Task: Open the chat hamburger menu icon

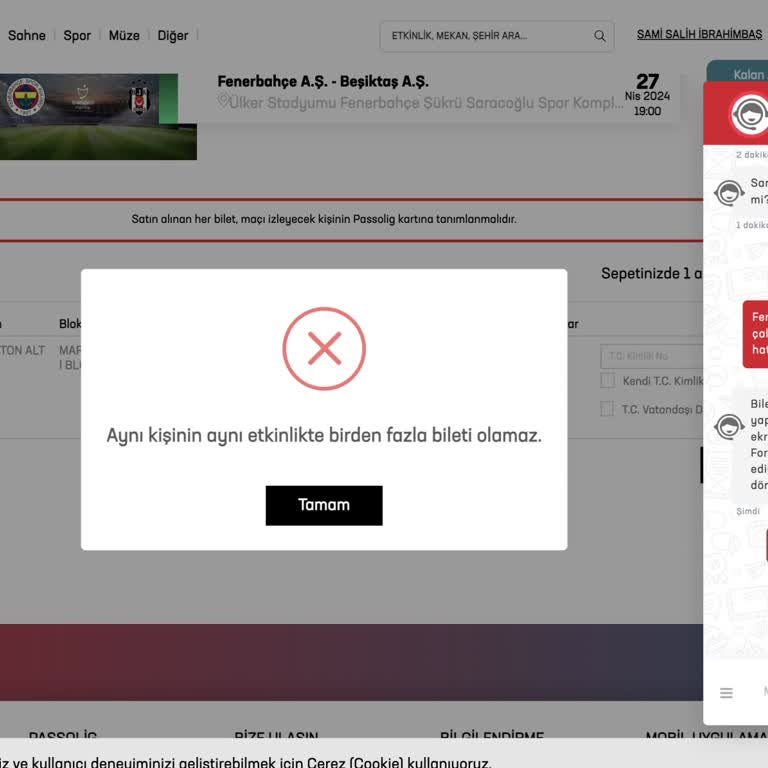Action: [x=726, y=693]
